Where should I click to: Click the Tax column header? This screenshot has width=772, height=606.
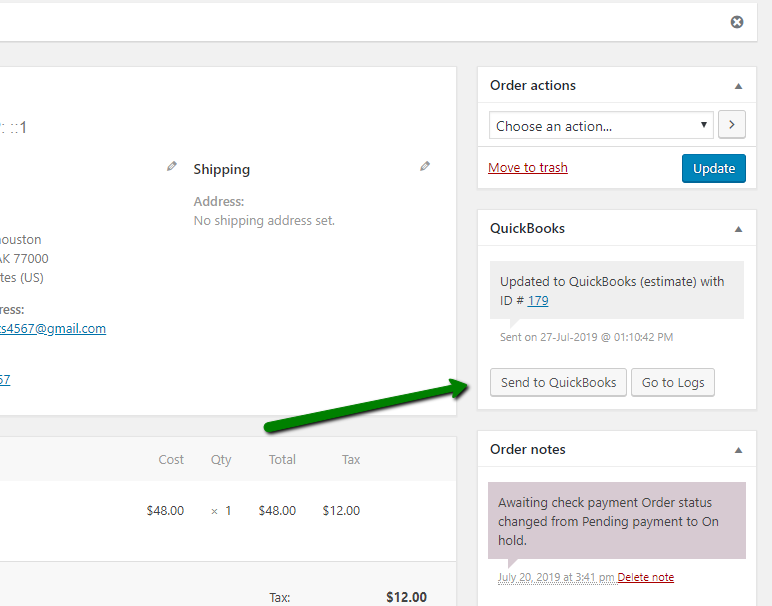(351, 459)
